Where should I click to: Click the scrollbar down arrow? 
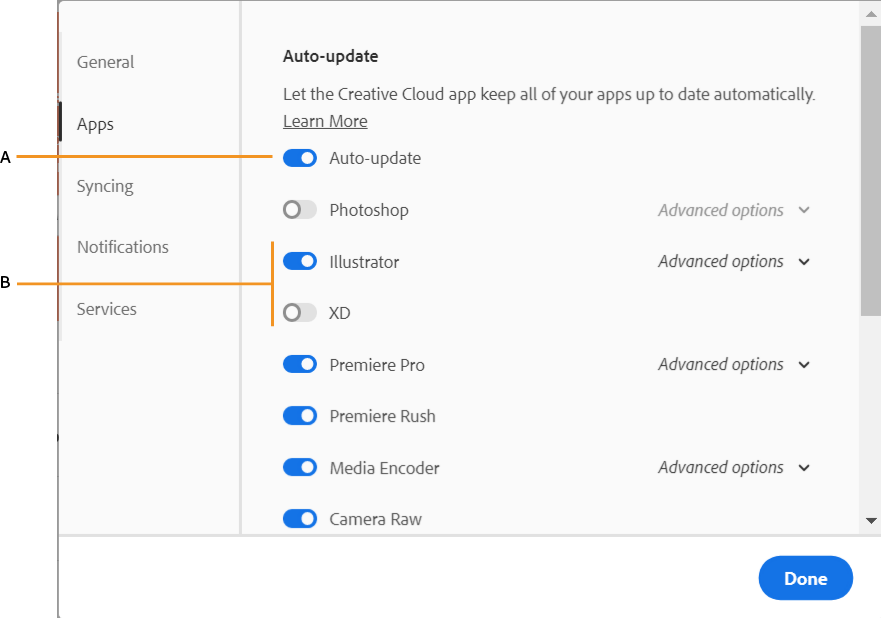click(x=871, y=521)
